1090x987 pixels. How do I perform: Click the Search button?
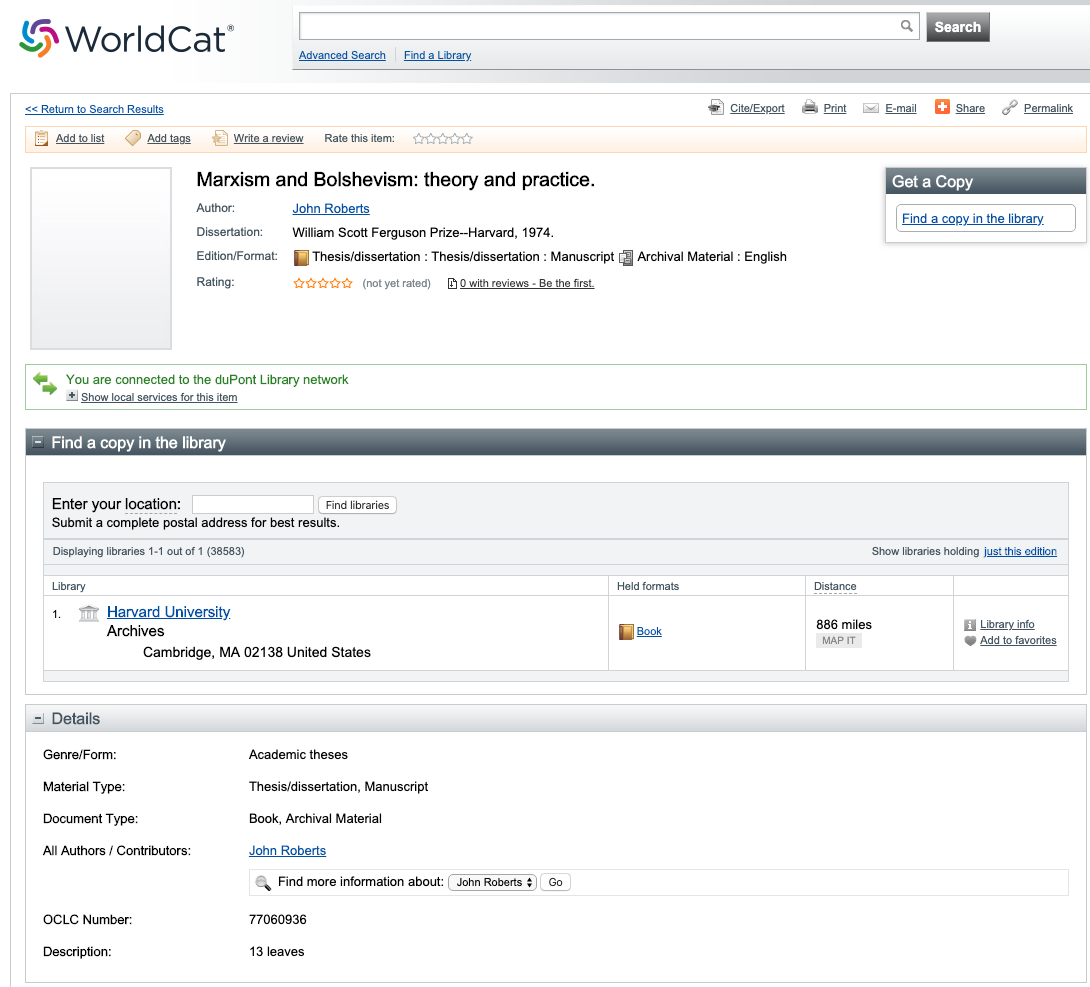coord(957,27)
